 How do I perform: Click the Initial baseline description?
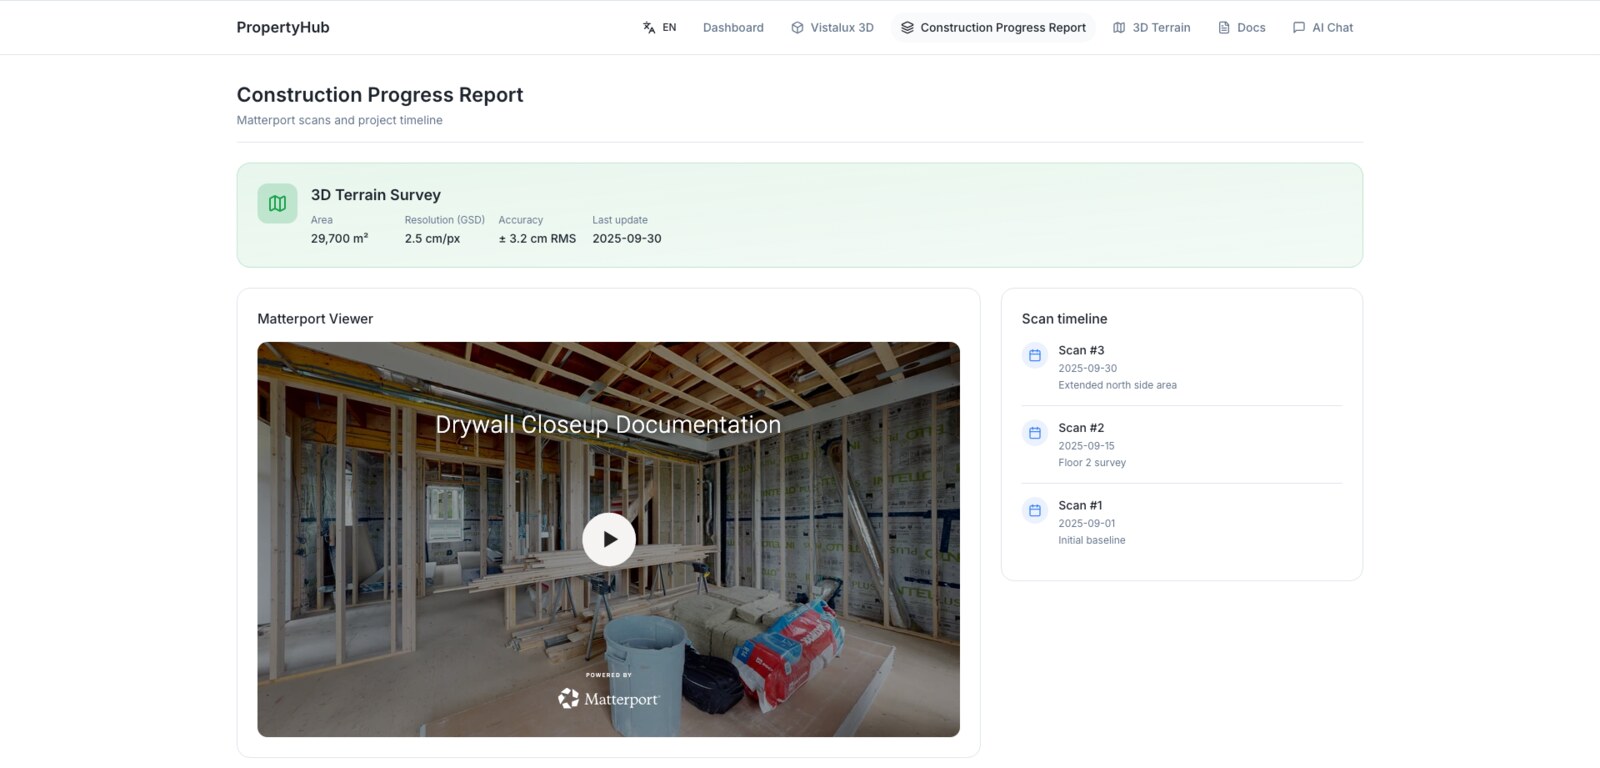coord(1092,540)
